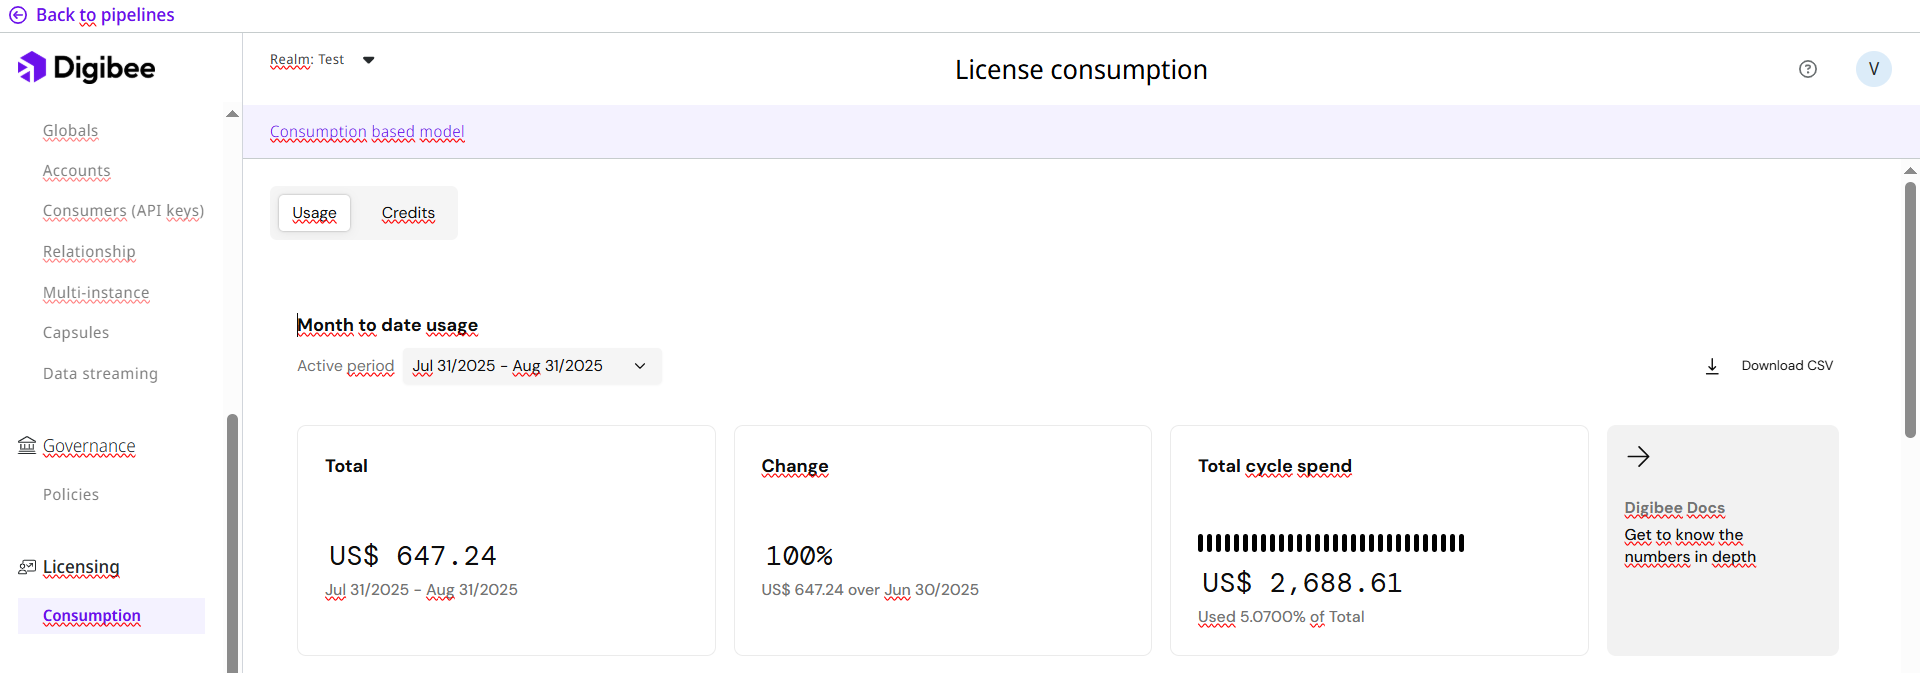The image size is (1920, 673).
Task: Click the Digibee logo
Action: coord(87,68)
